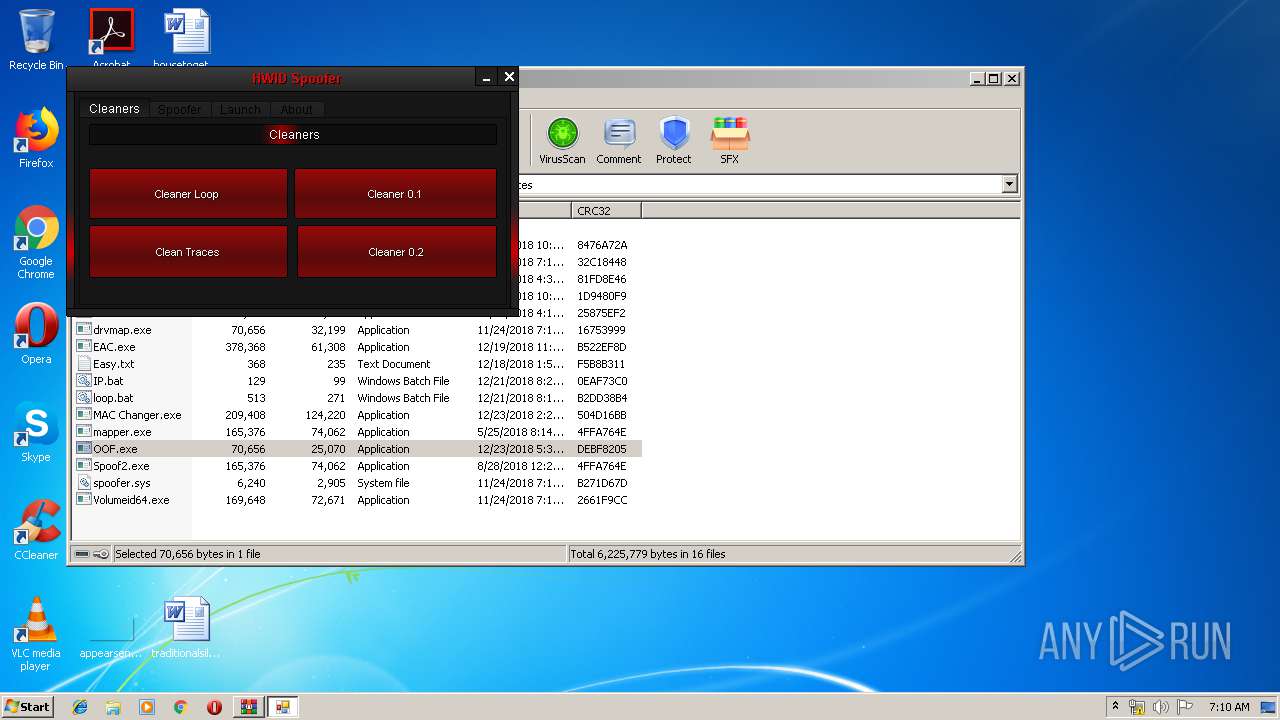
Task: Select the Spoof2.exe row
Action: [x=358, y=466]
